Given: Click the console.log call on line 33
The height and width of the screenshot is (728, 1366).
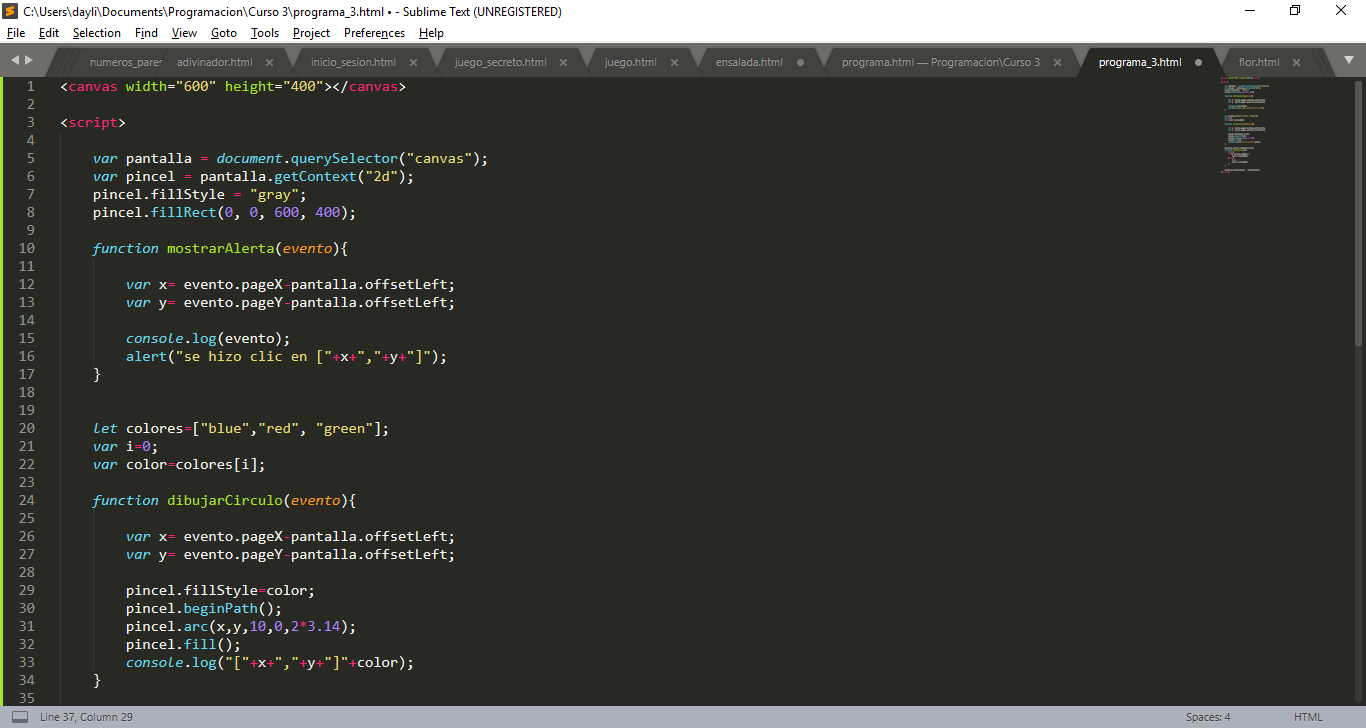Looking at the screenshot, I should (270, 662).
